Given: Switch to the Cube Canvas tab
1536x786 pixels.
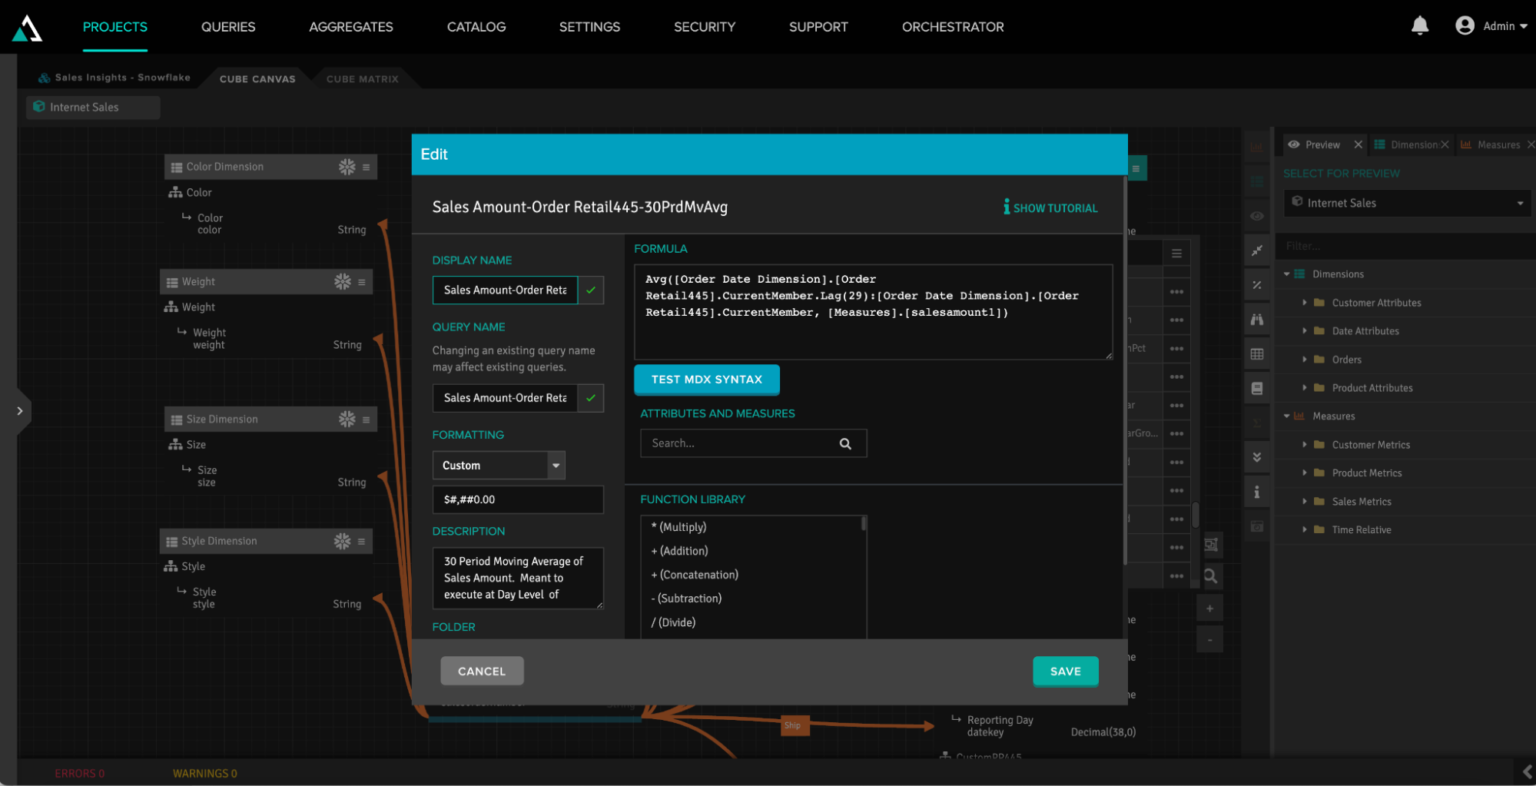Looking at the screenshot, I should (258, 79).
